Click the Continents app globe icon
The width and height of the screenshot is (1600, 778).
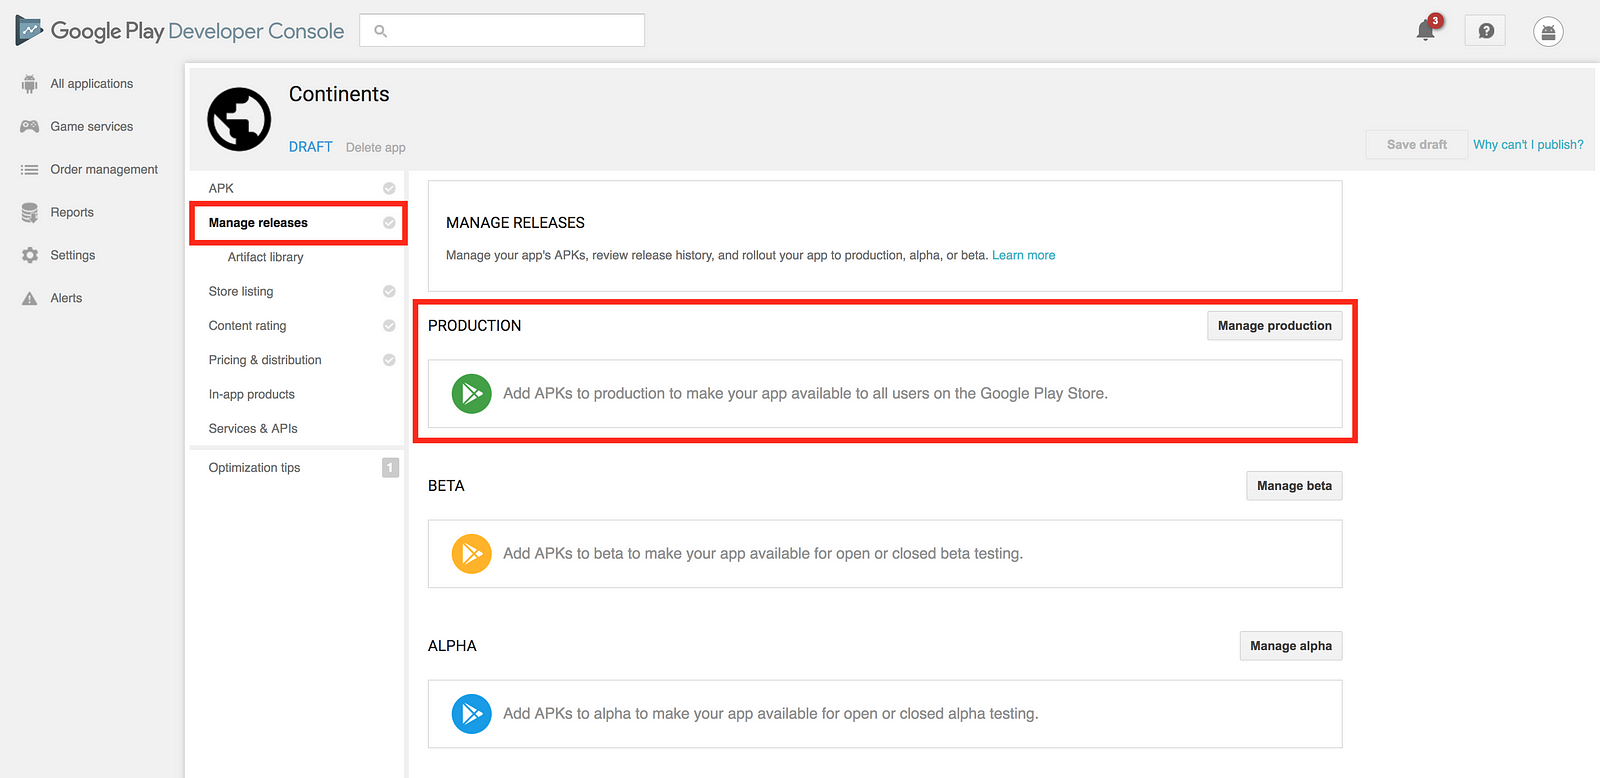[239, 119]
